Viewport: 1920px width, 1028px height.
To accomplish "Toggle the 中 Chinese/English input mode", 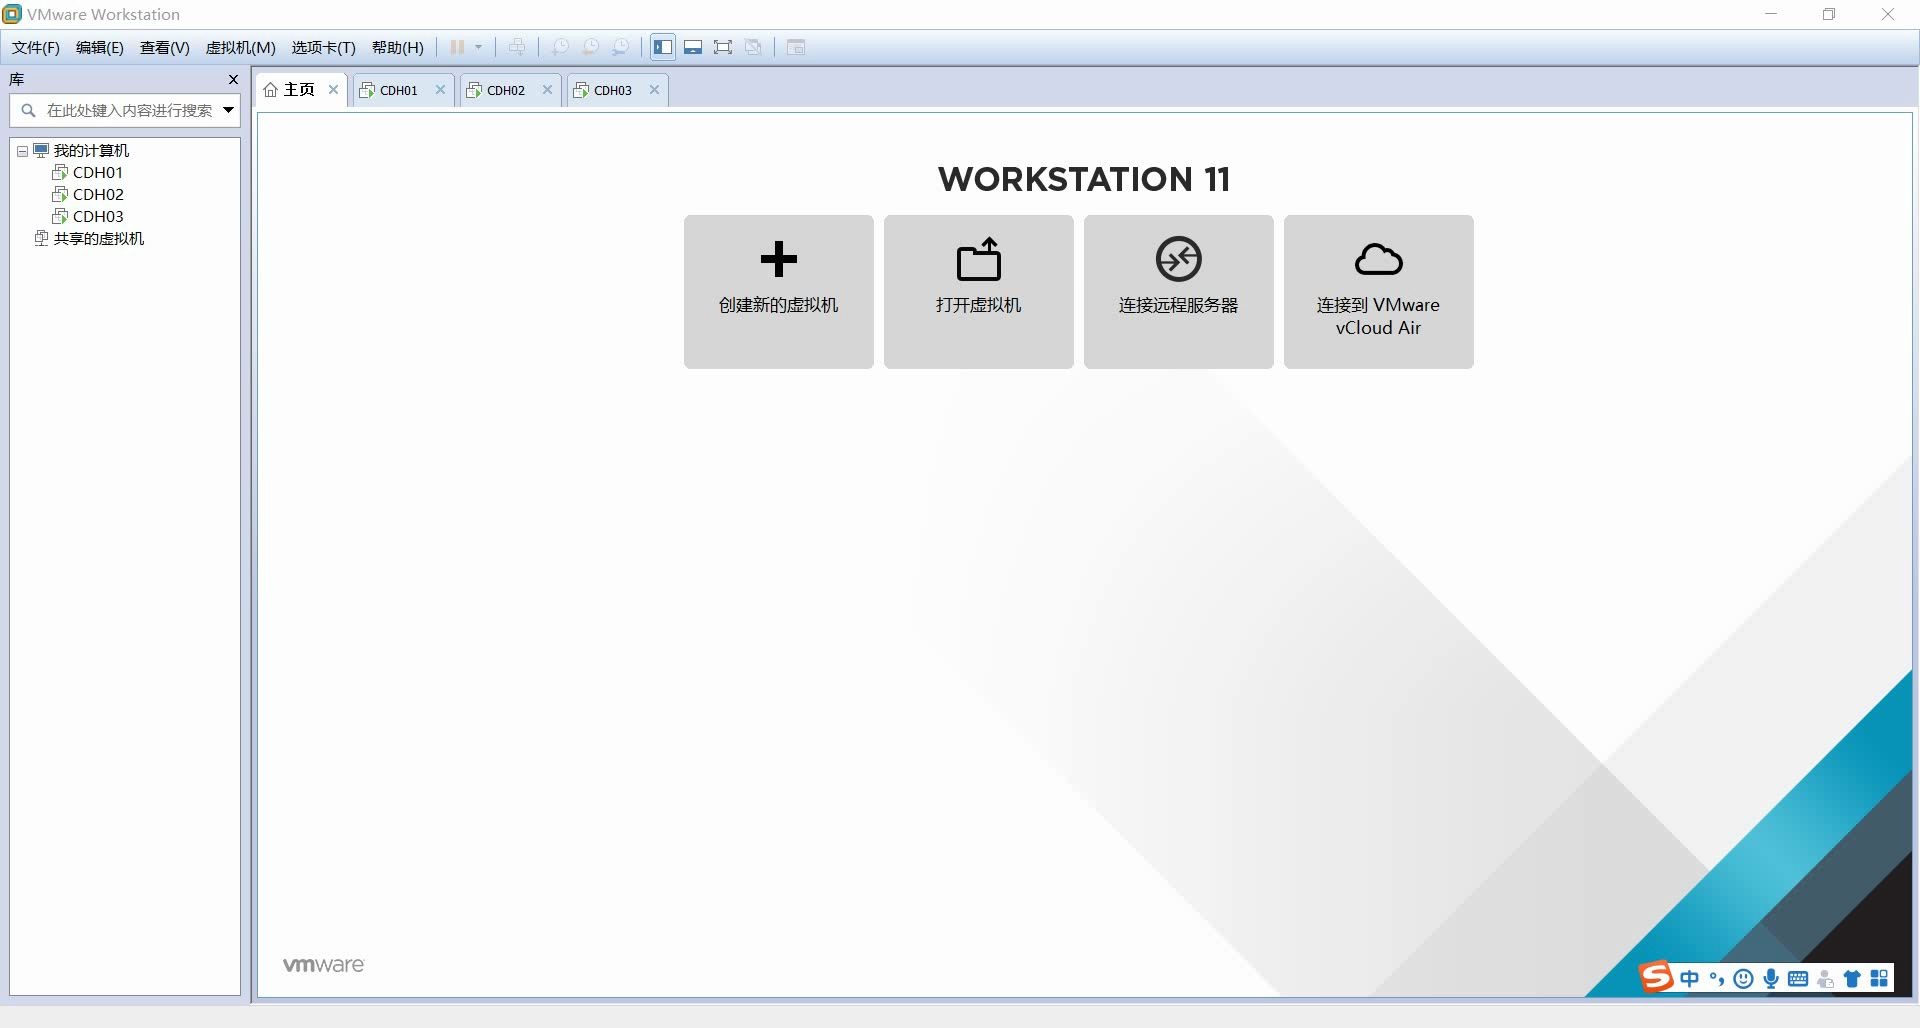I will point(1690,979).
